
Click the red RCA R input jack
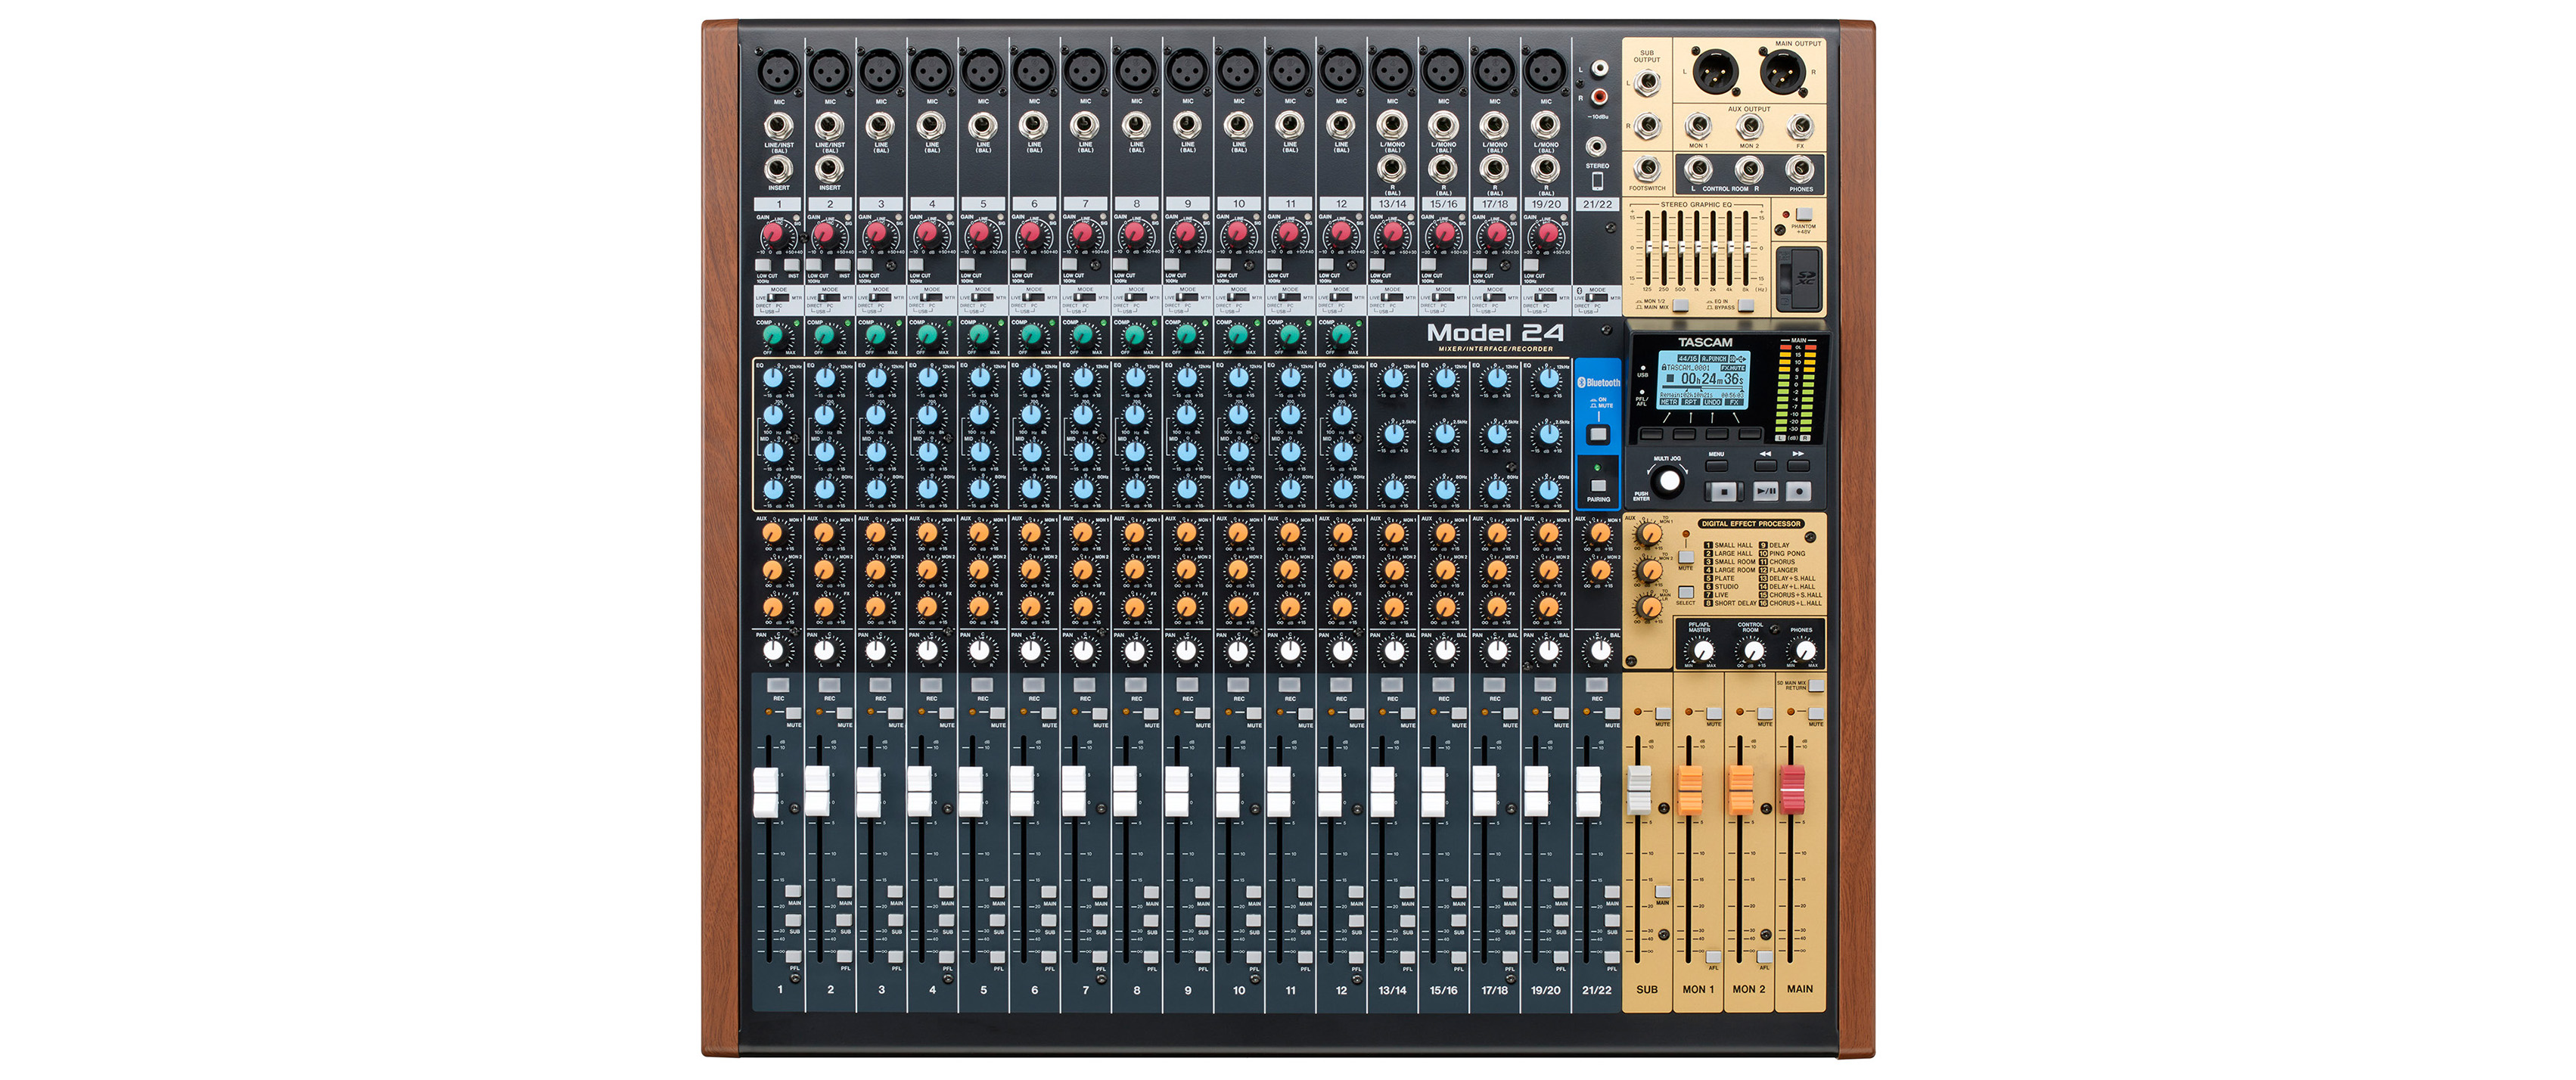click(x=1600, y=97)
